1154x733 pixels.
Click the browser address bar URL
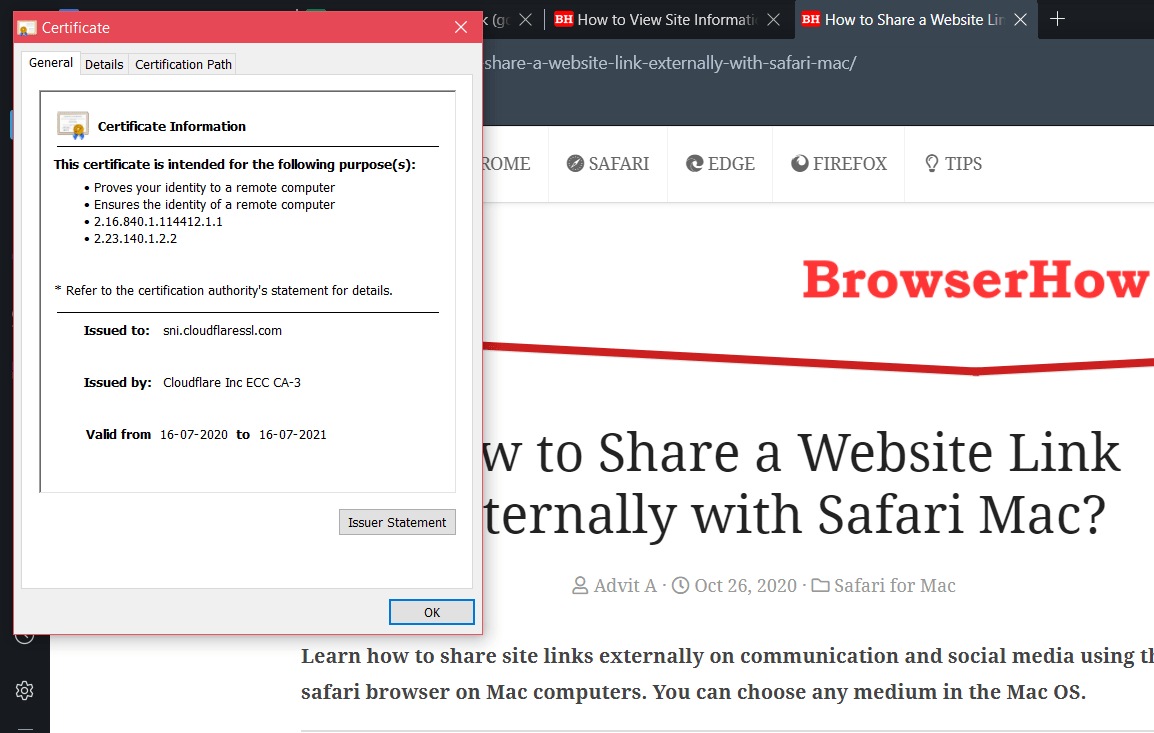coord(670,63)
